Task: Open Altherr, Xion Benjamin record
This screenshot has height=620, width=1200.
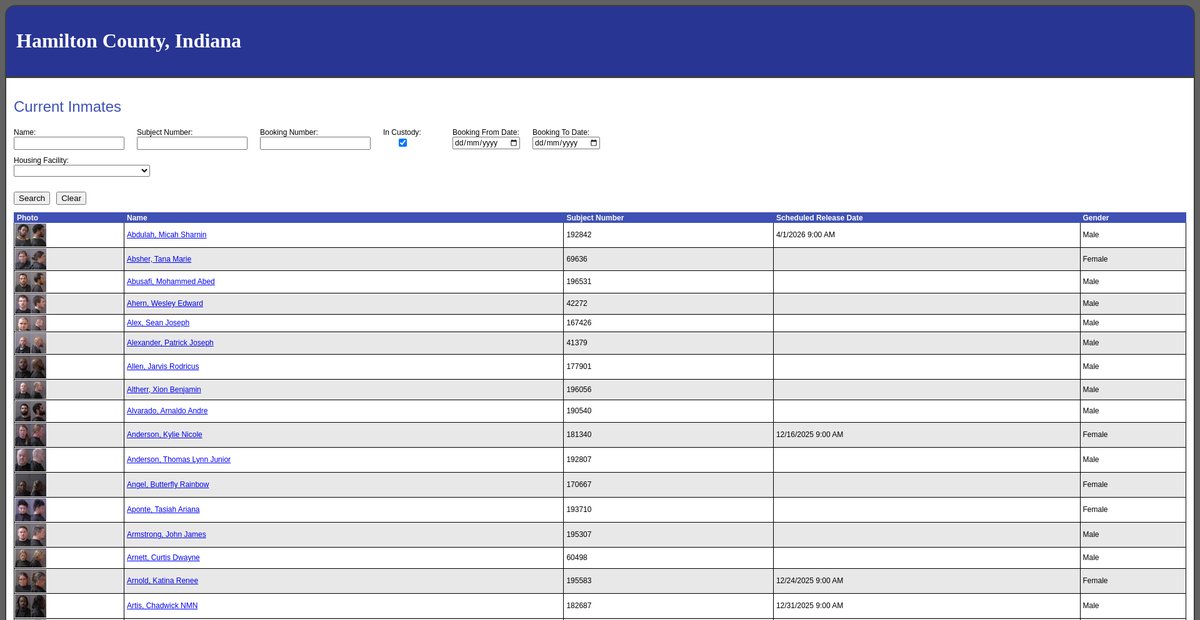Action: pos(164,390)
